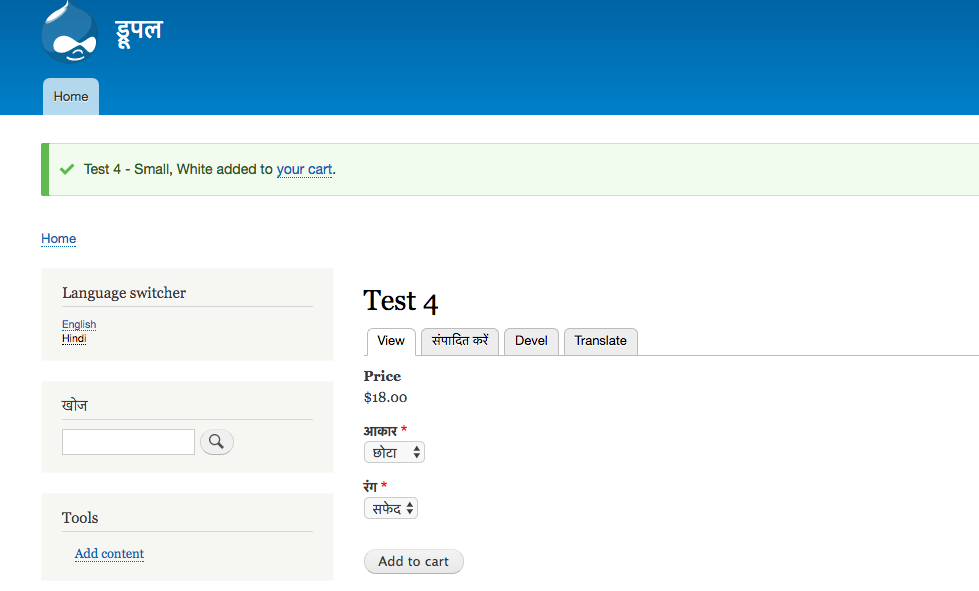Viewport: 979px width, 591px height.
Task: Switch to the Devel tab
Action: coord(531,341)
